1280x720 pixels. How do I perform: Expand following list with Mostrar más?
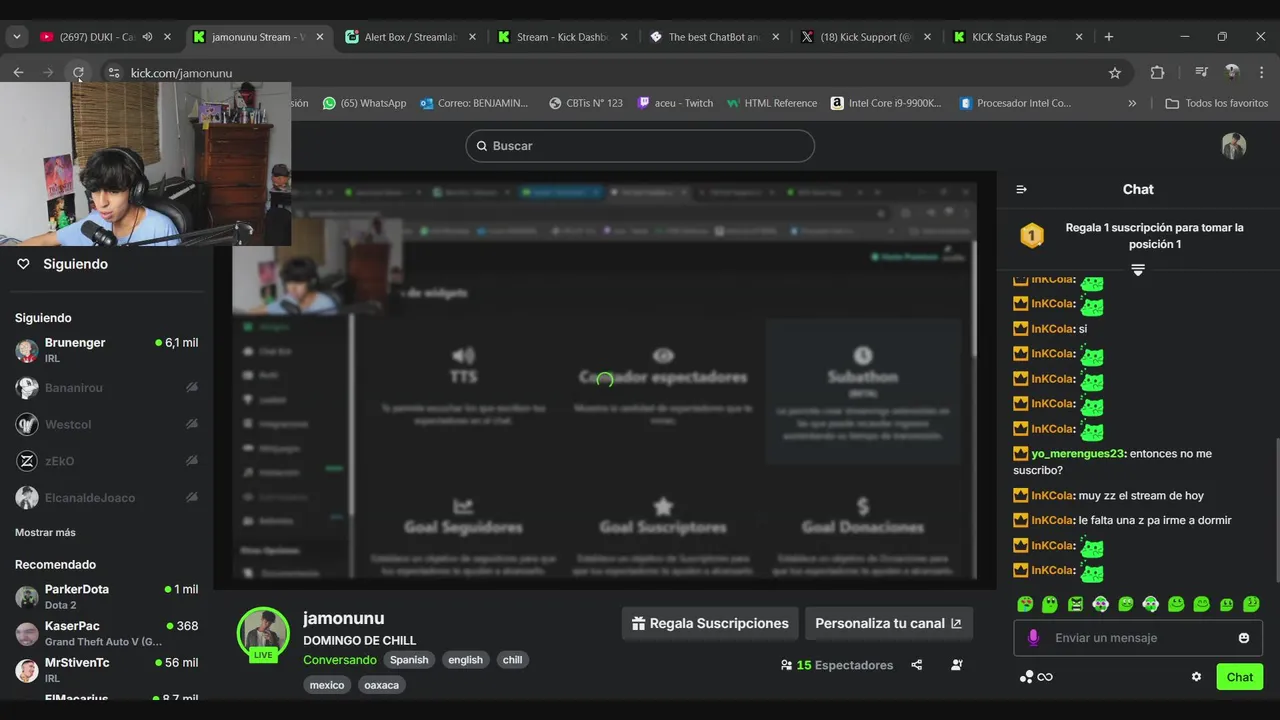45,532
